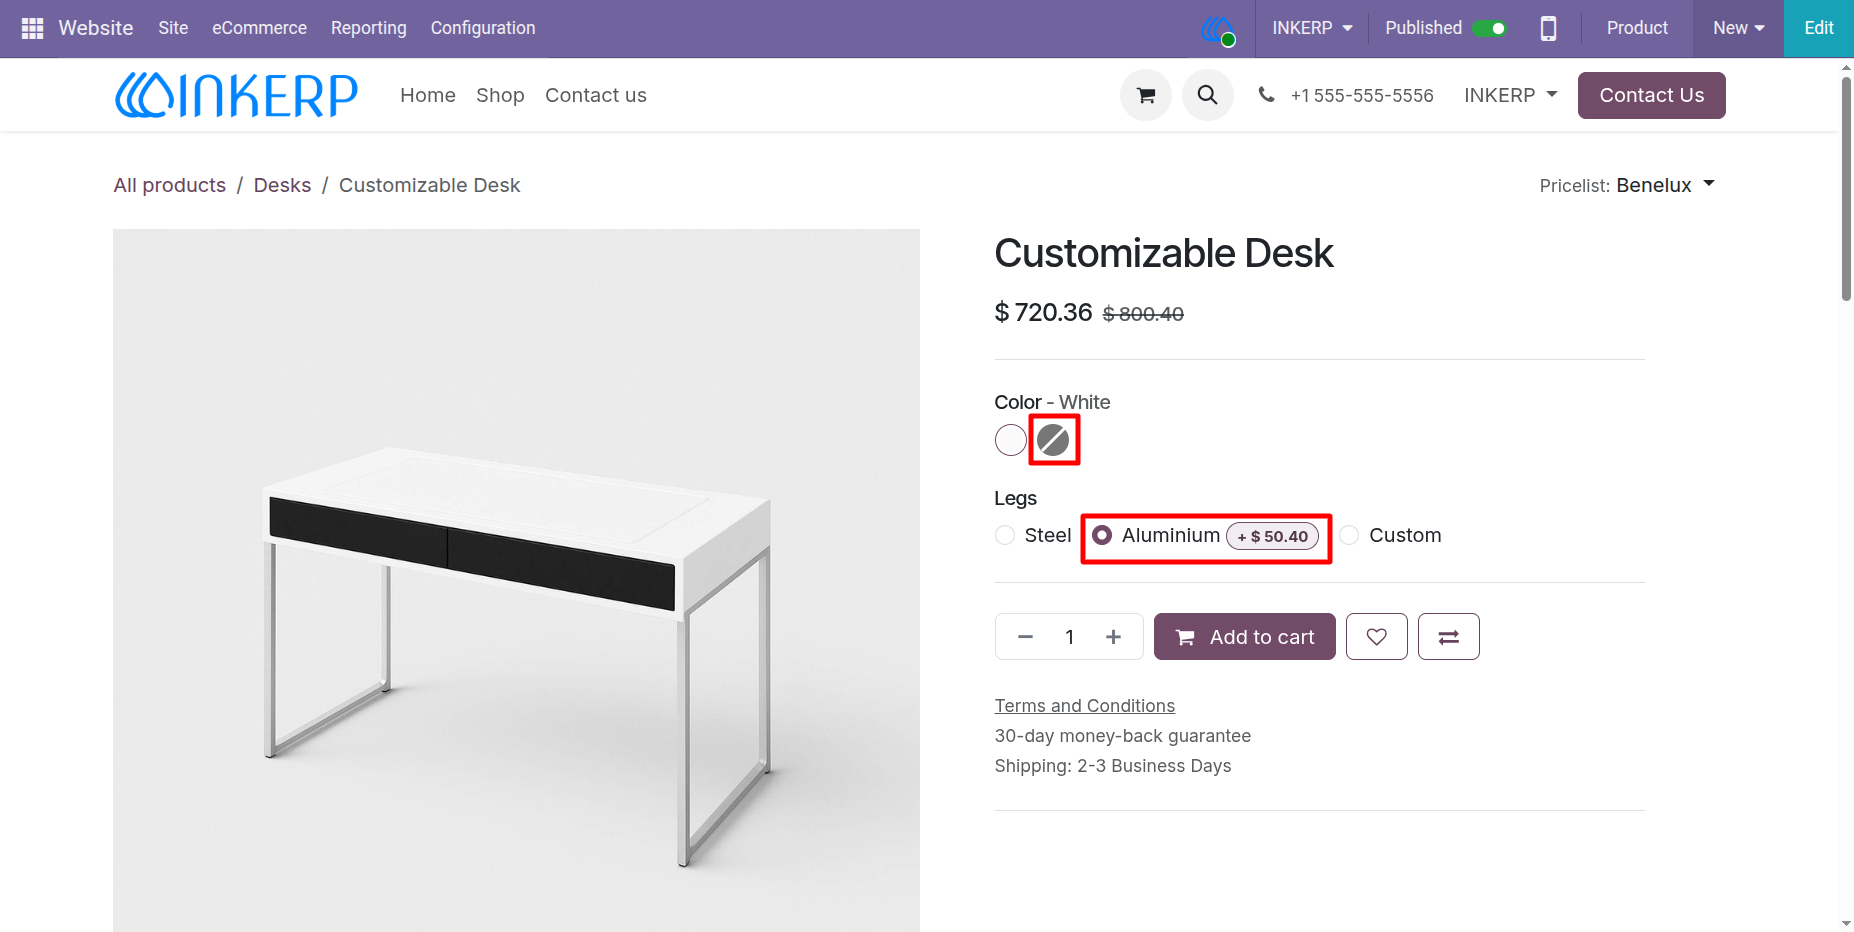Expand the New dropdown menu

coord(1738,28)
